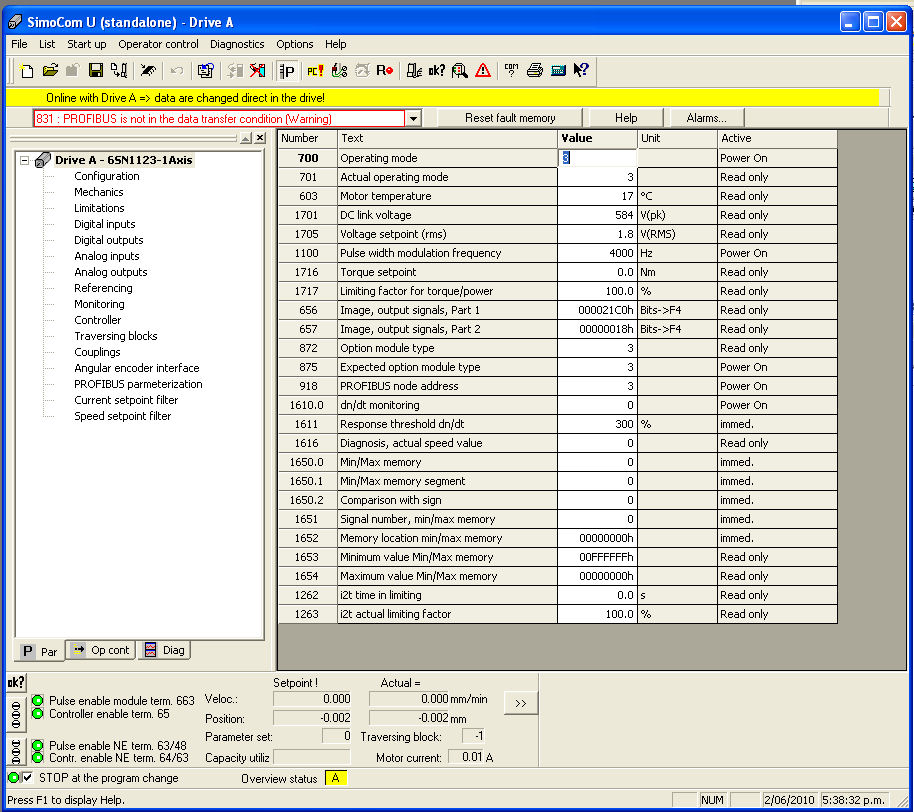Click the data transfer icon beside Save
The width and height of the screenshot is (914, 812).
(119, 71)
